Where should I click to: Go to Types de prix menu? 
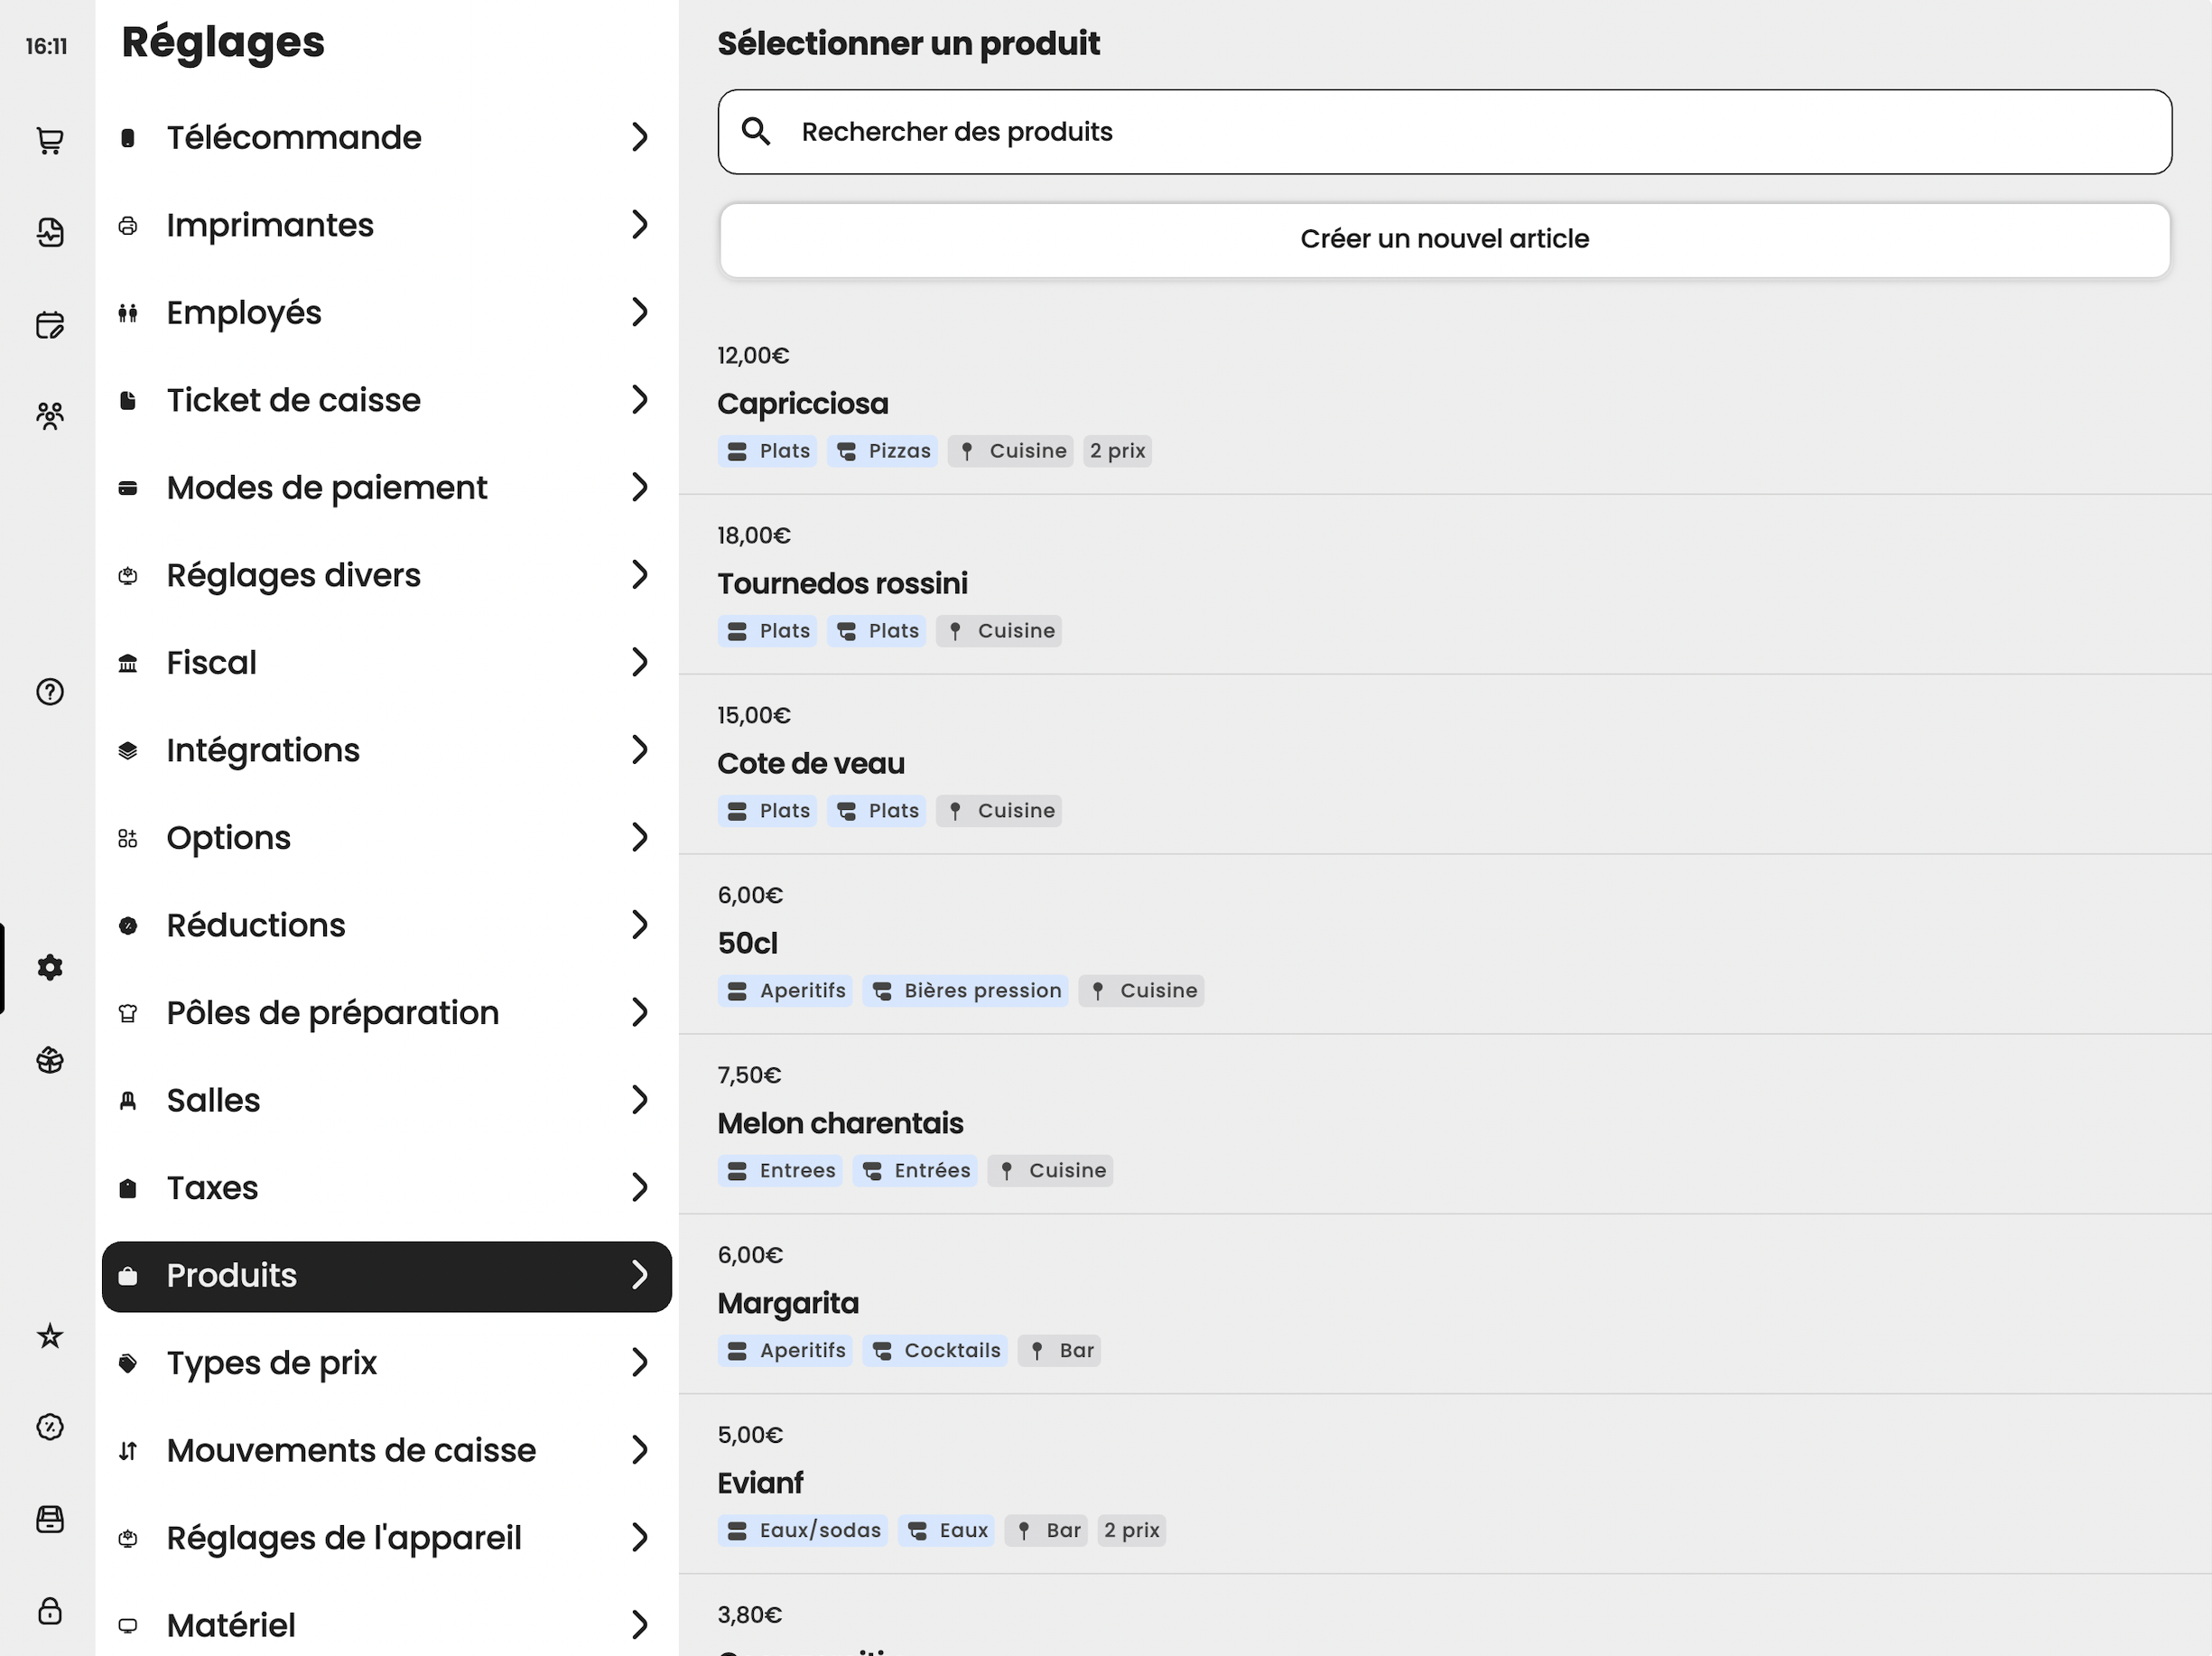[x=387, y=1362]
